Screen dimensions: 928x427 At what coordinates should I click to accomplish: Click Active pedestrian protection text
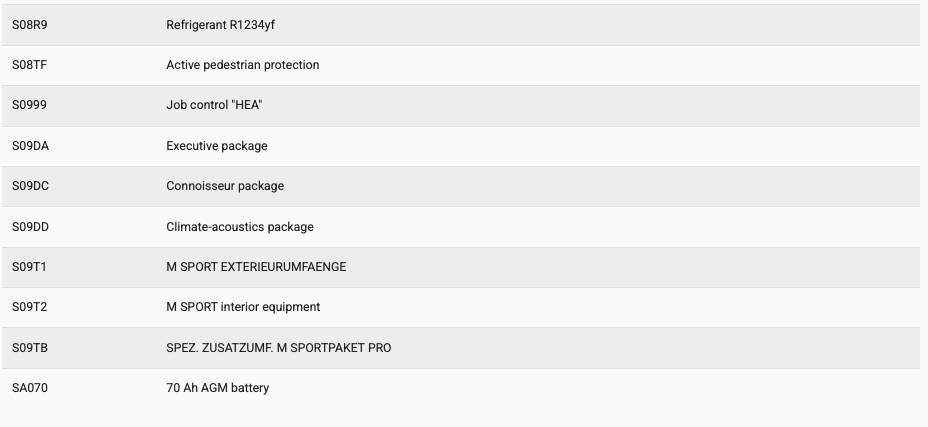click(x=243, y=65)
